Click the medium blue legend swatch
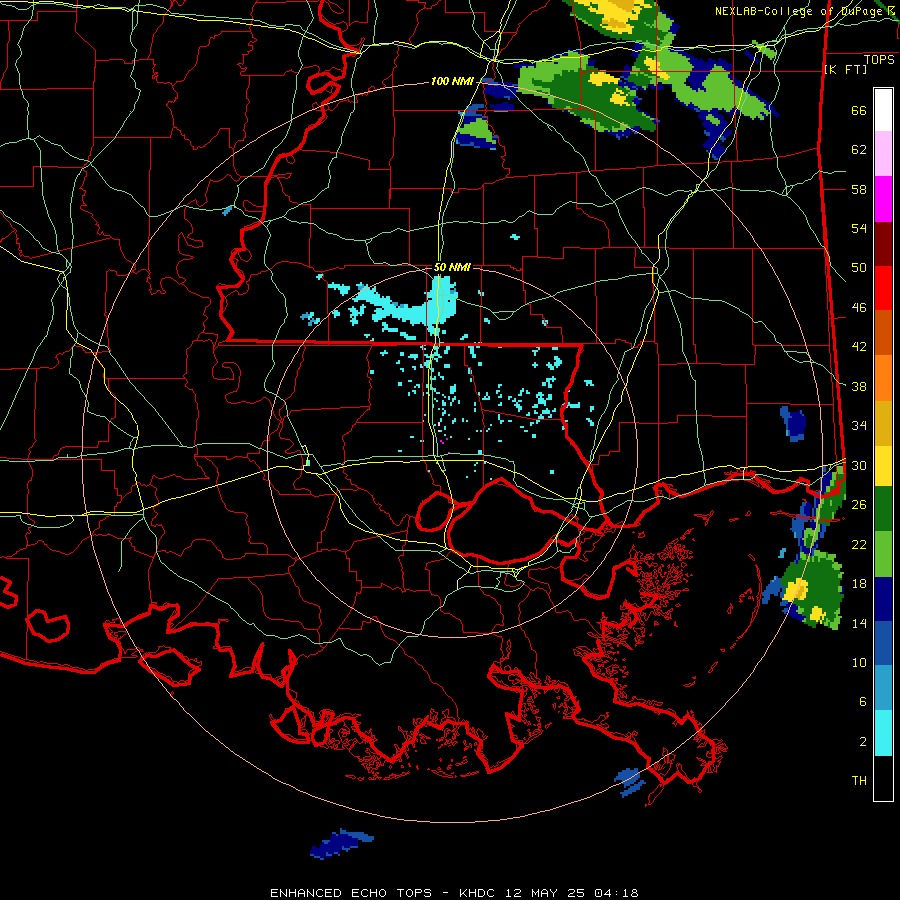Viewport: 900px width, 900px height. [883, 643]
